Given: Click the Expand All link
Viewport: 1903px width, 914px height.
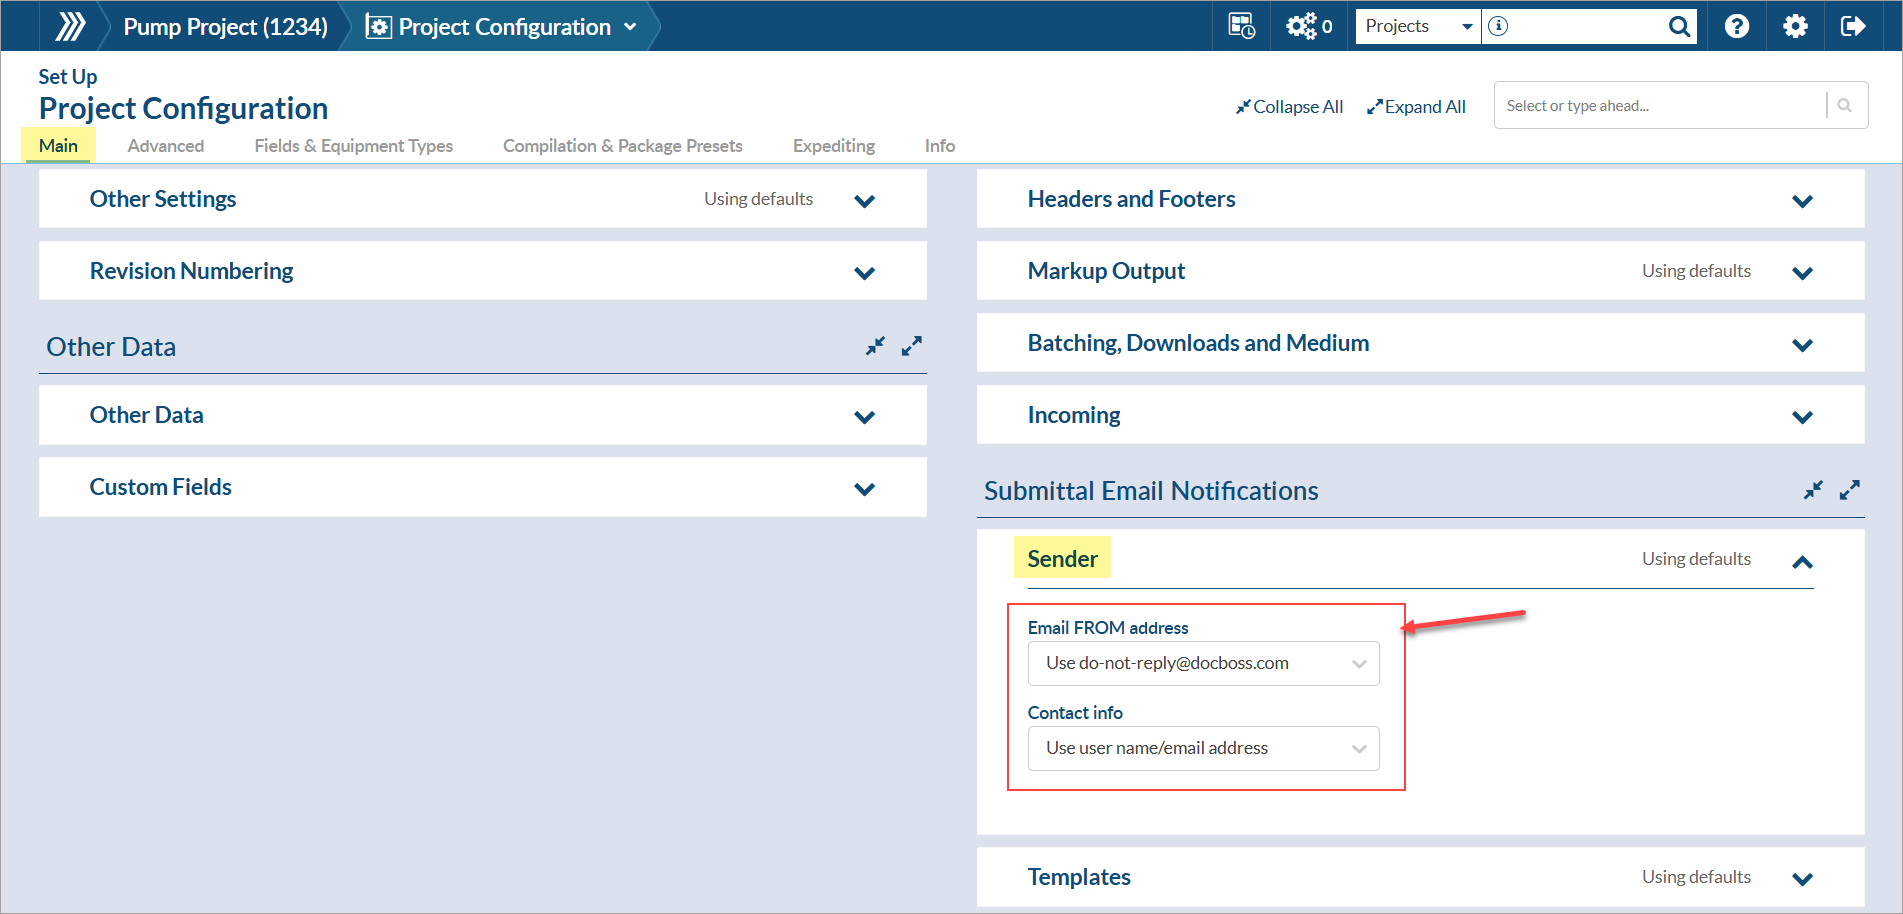Looking at the screenshot, I should 1416,107.
